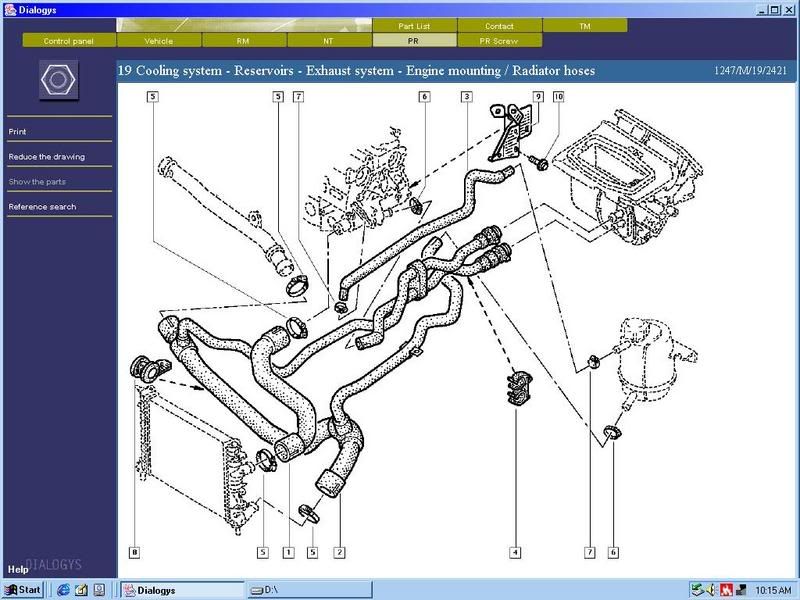
Task: Open the Vehicle selection panel
Action: point(157,41)
